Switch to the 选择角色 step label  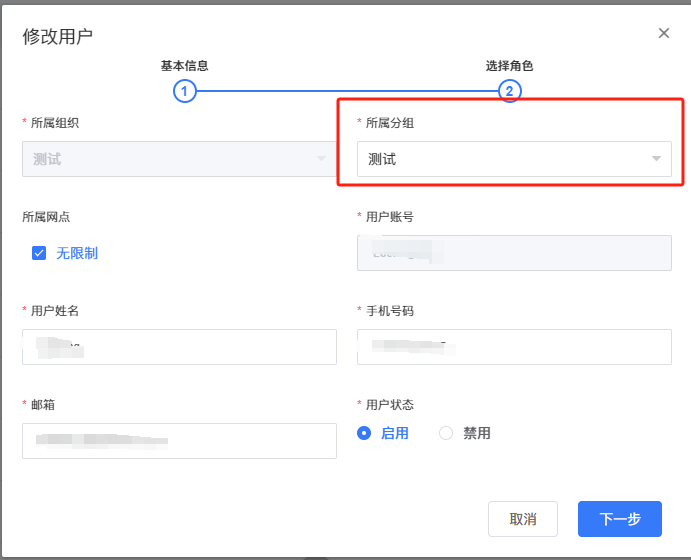tap(510, 66)
